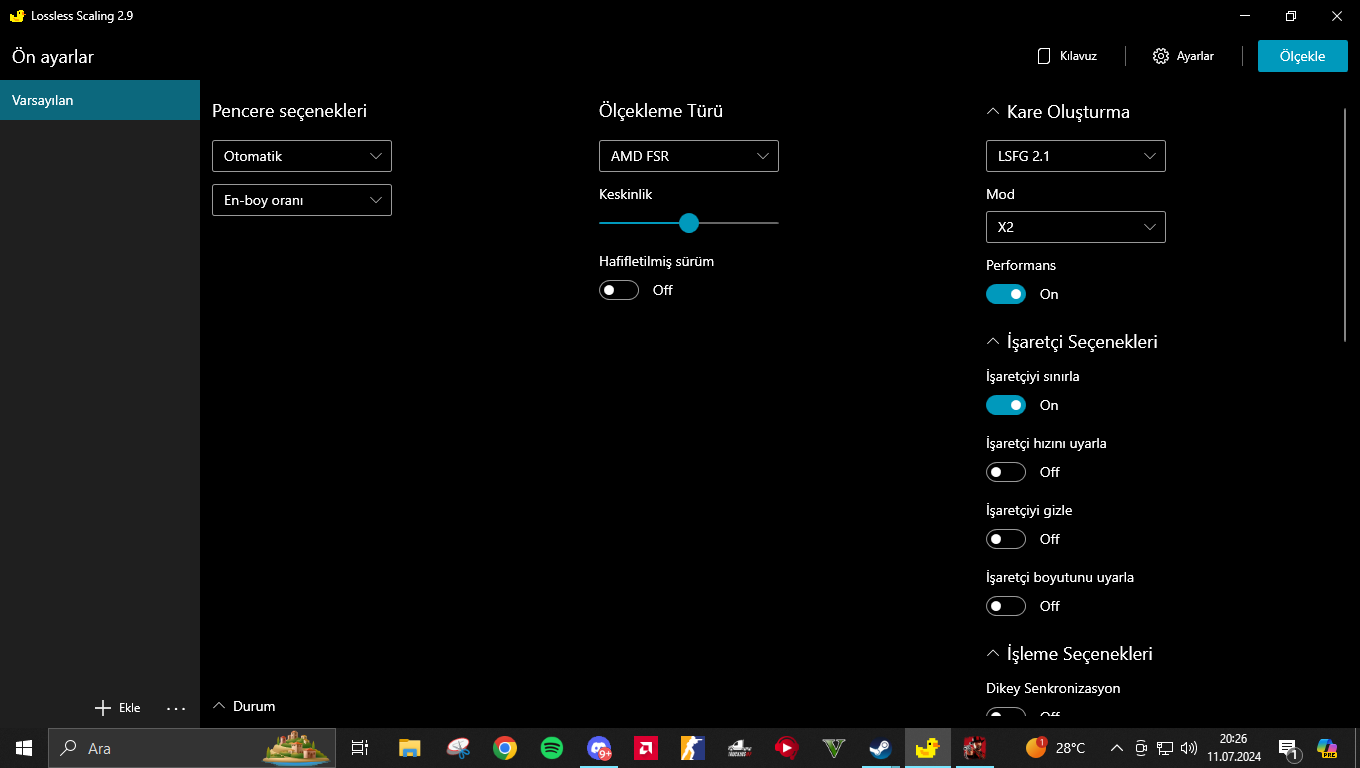The height and width of the screenshot is (768, 1360).
Task: Open Task View from the taskbar
Action: click(360, 748)
